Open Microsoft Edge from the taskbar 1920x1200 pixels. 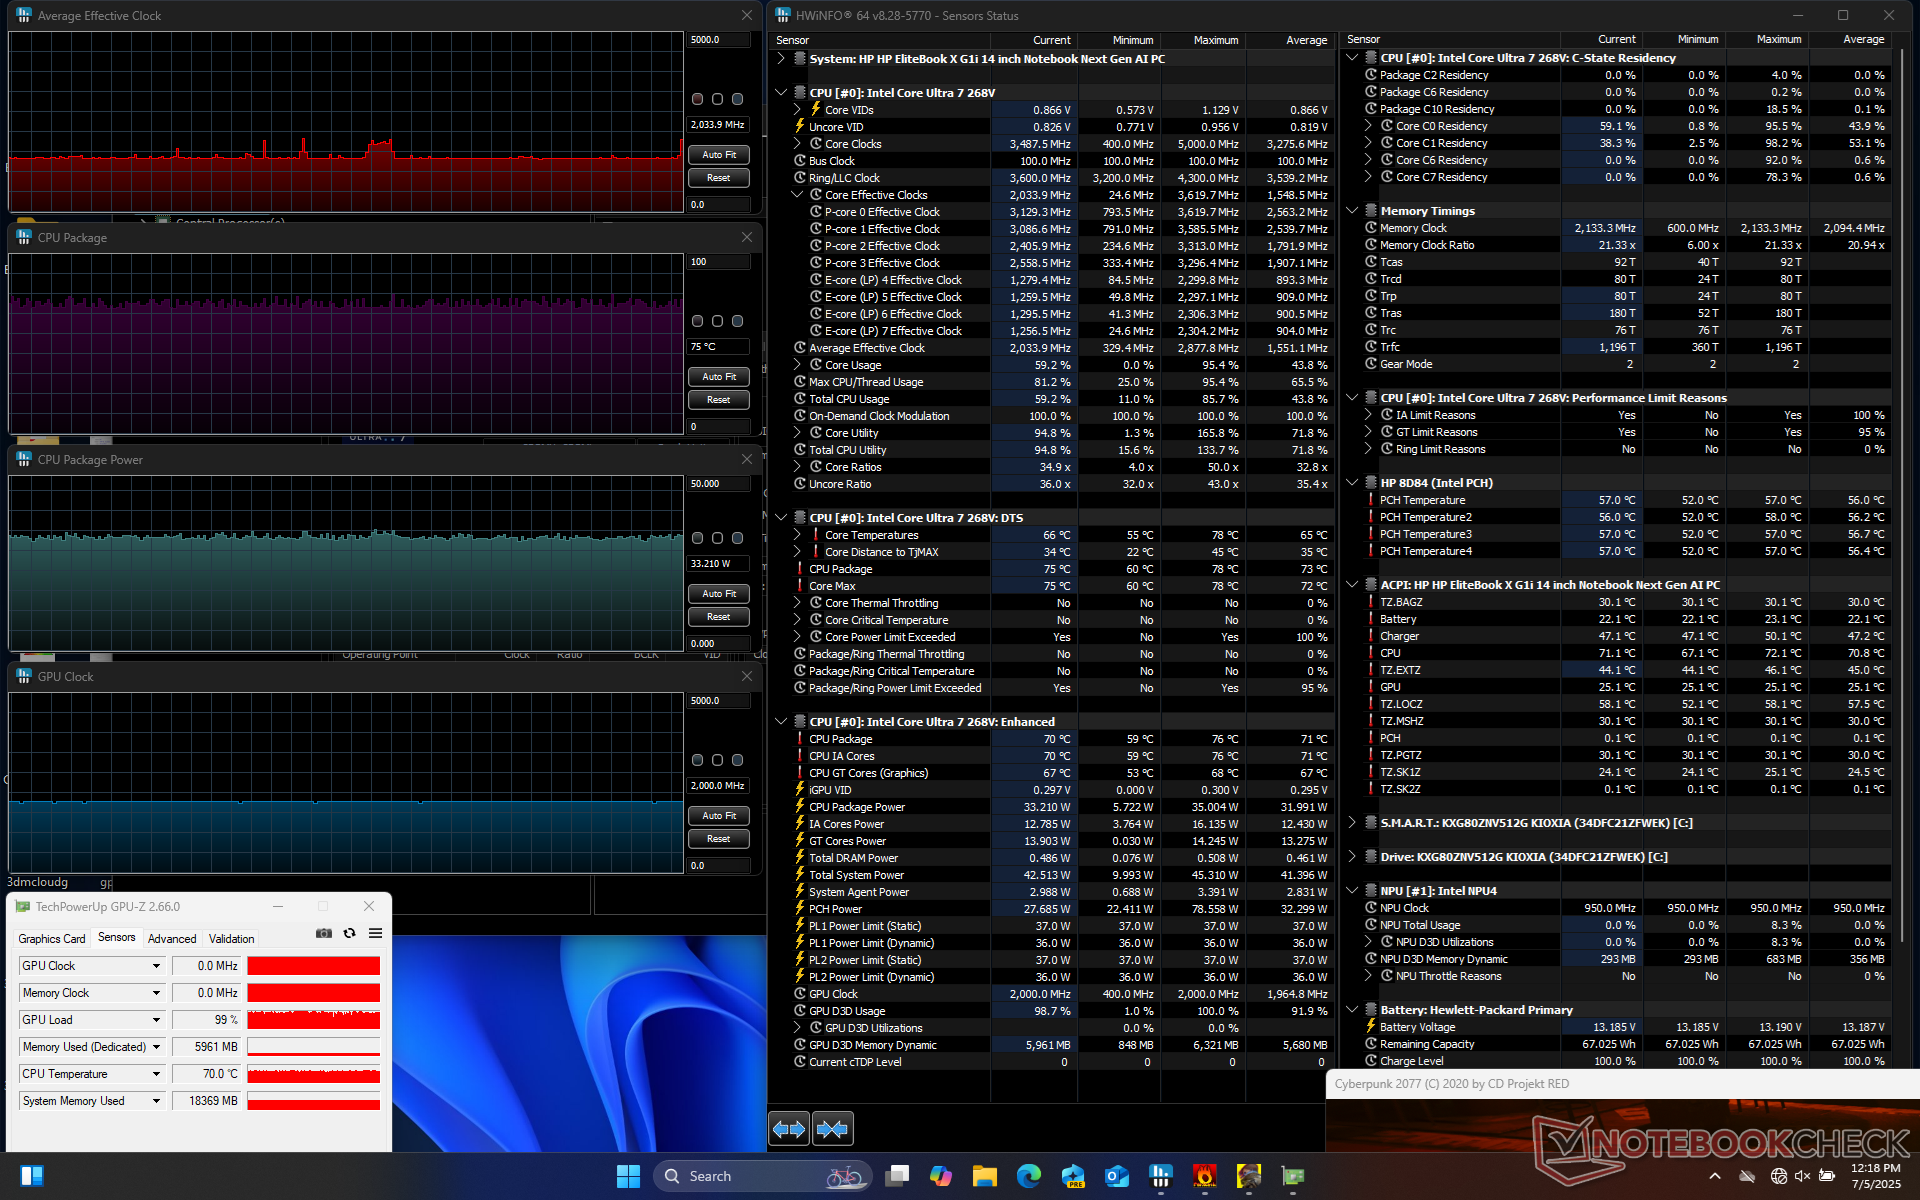pos(1028,1176)
